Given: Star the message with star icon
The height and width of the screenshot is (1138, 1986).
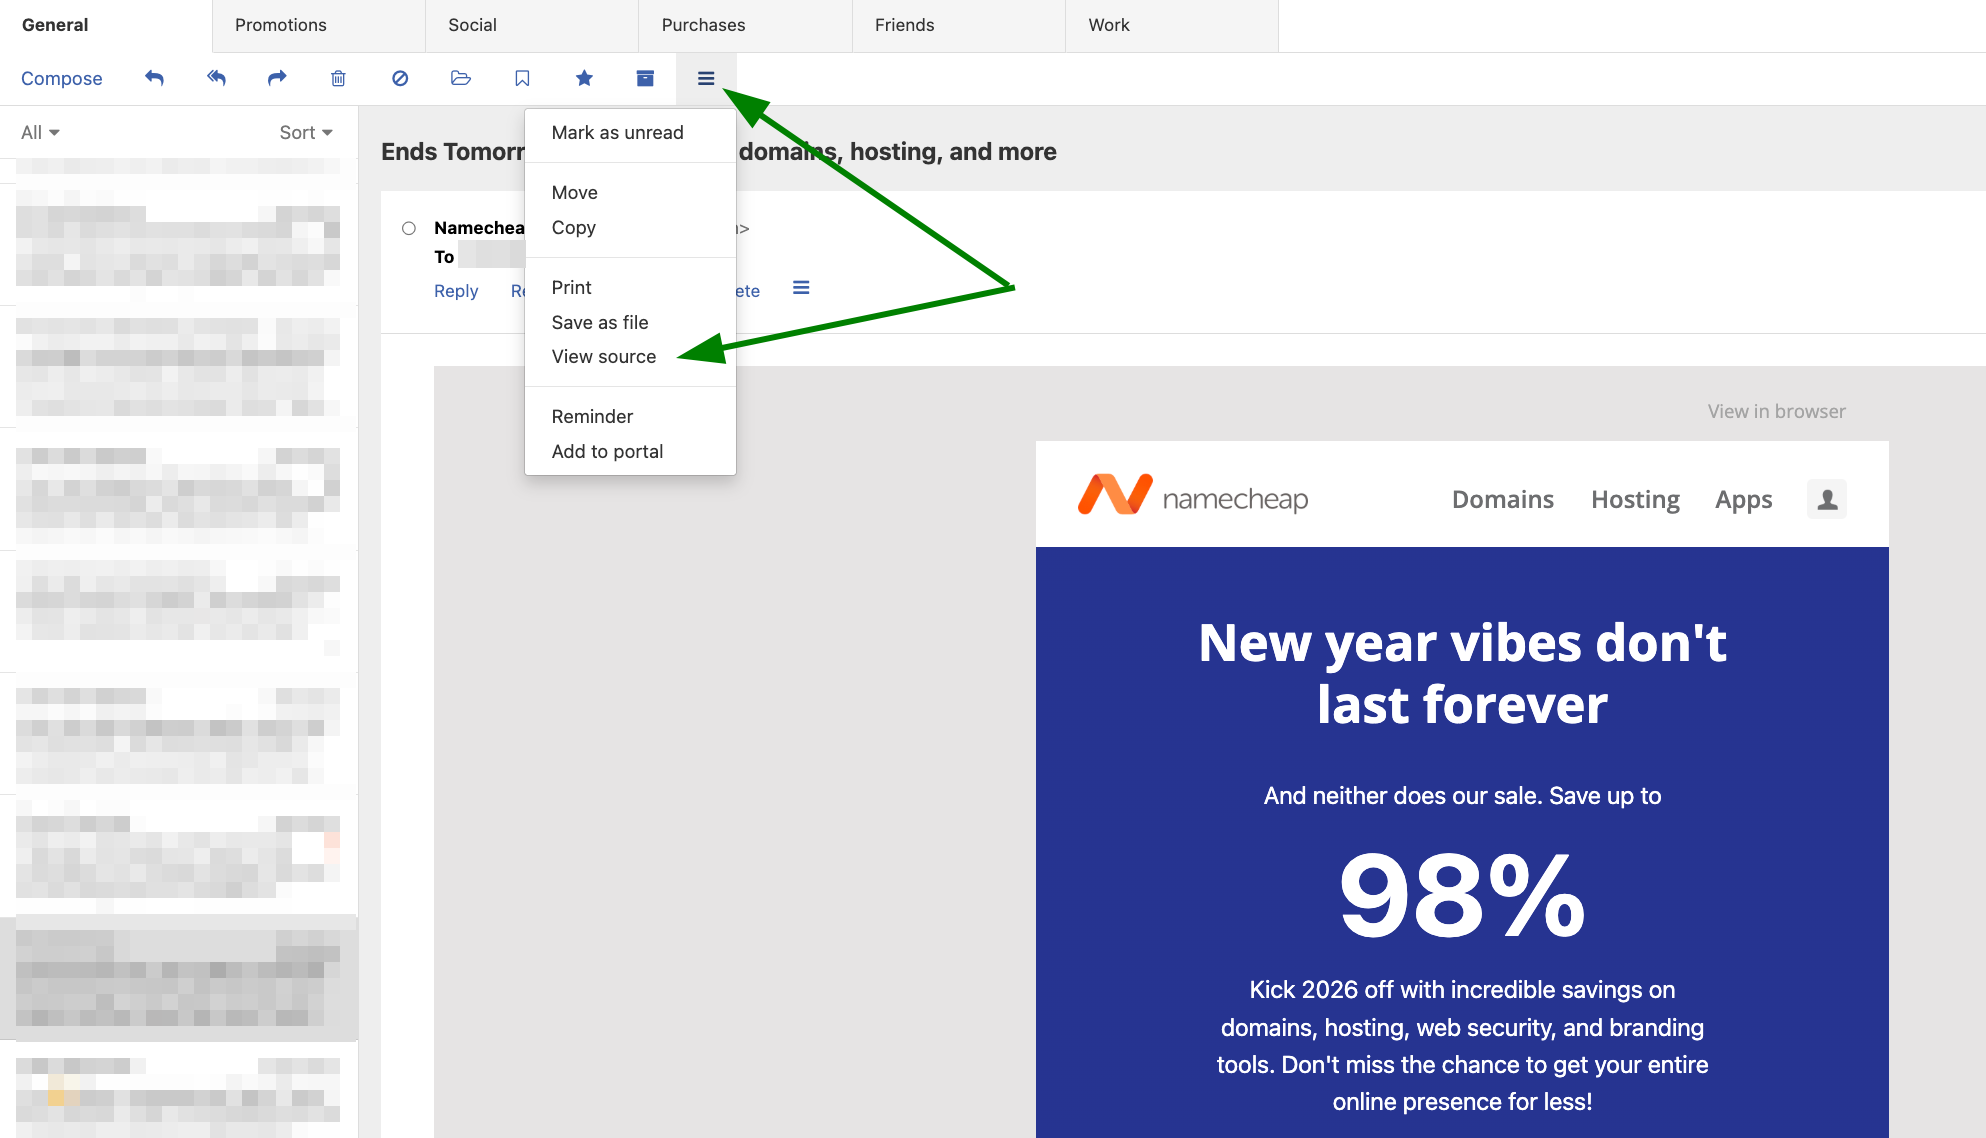Looking at the screenshot, I should (584, 78).
